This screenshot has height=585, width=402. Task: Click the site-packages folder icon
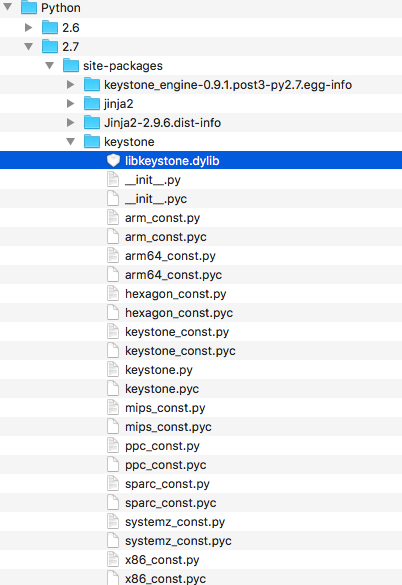[71, 66]
